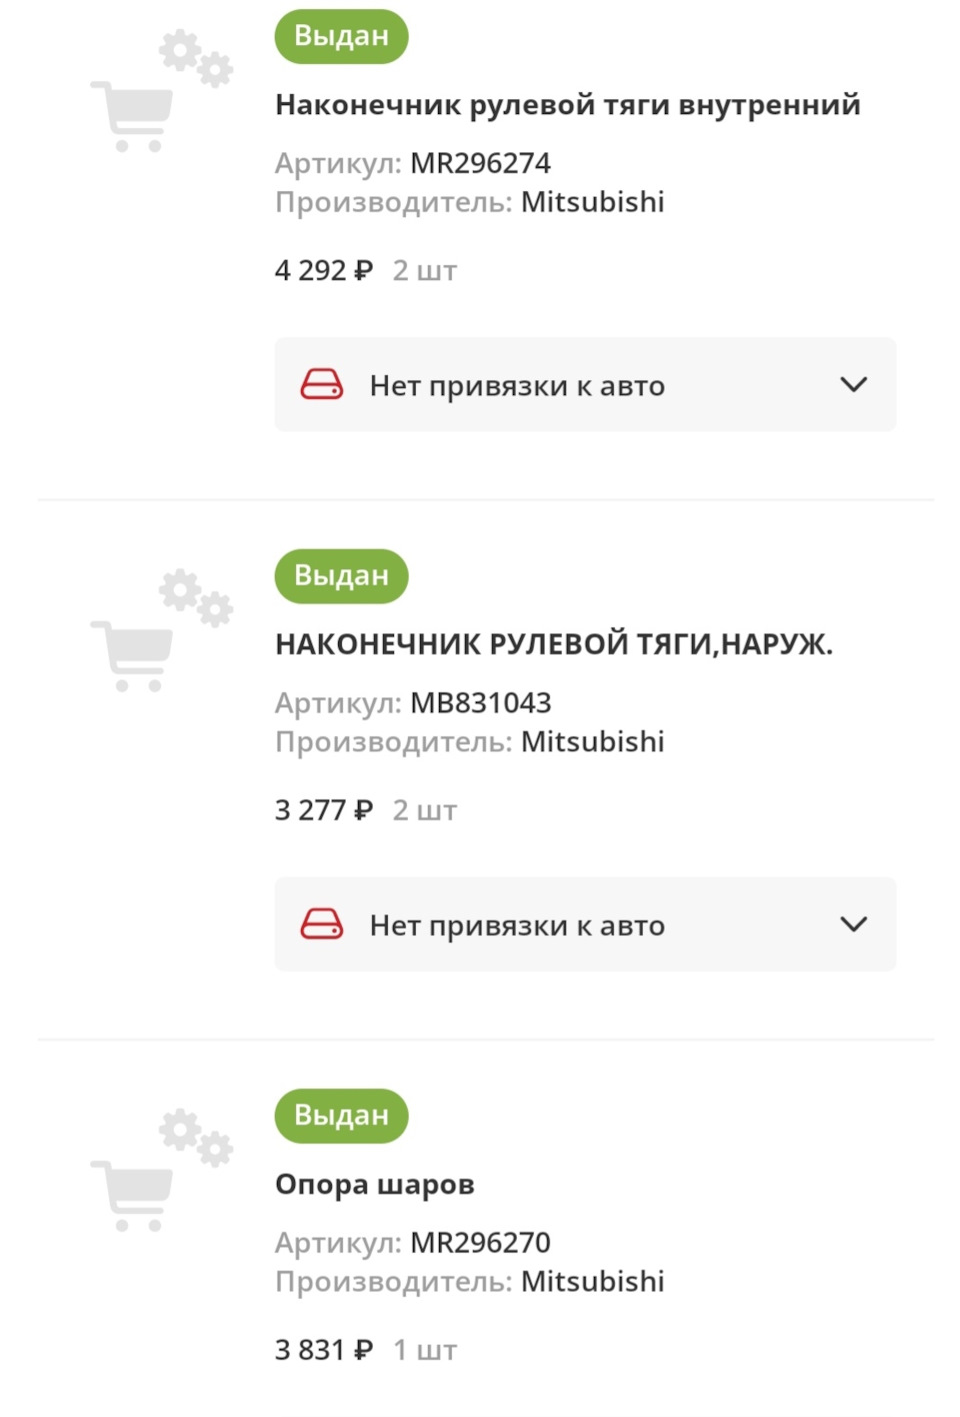Click the Выдан badge for MB831043
Viewport: 960px width, 1417px height.
point(340,576)
